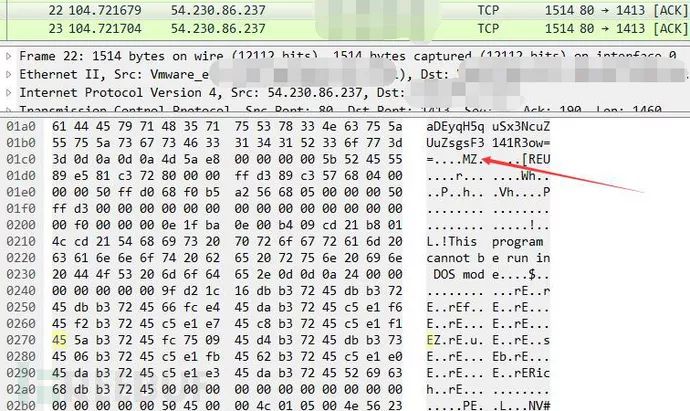This screenshot has height=411, width=690.
Task: Click '1514 80 → 1413 [ACK]' info of packet 22
Action: (x=616, y=10)
